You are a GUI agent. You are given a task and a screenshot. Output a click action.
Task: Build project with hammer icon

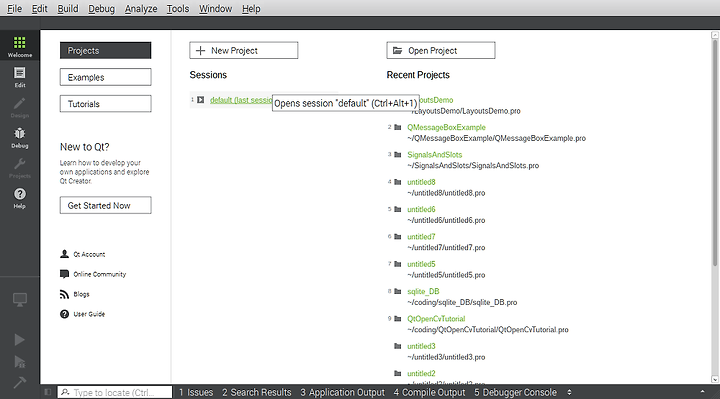19,382
